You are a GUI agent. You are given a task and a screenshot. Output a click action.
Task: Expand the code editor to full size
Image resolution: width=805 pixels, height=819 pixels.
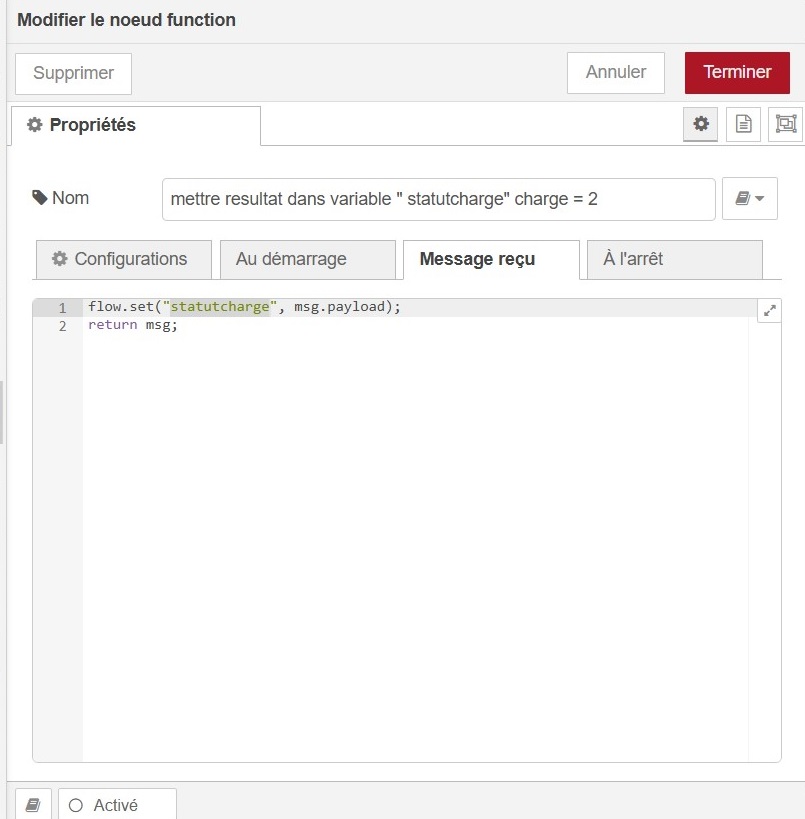point(769,311)
